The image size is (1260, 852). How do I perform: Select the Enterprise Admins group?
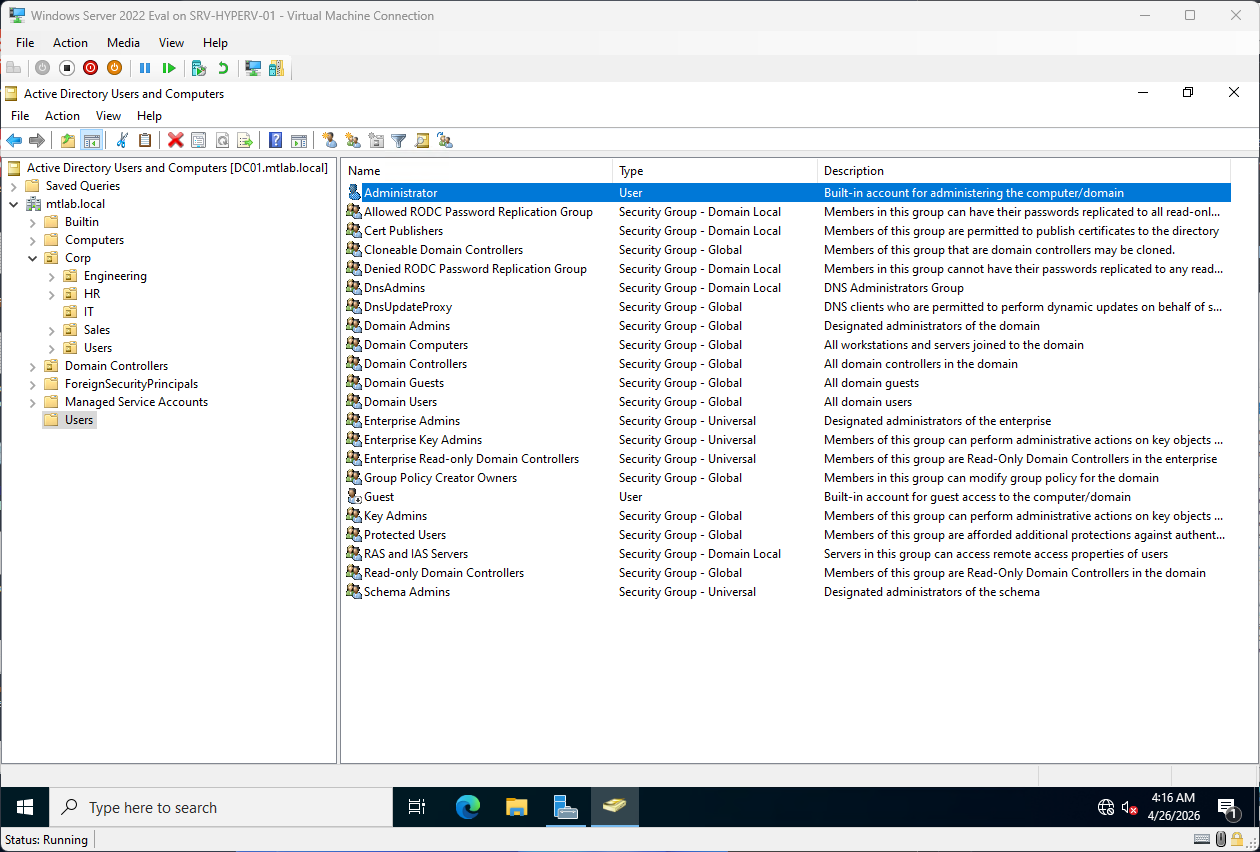click(x=788, y=421)
